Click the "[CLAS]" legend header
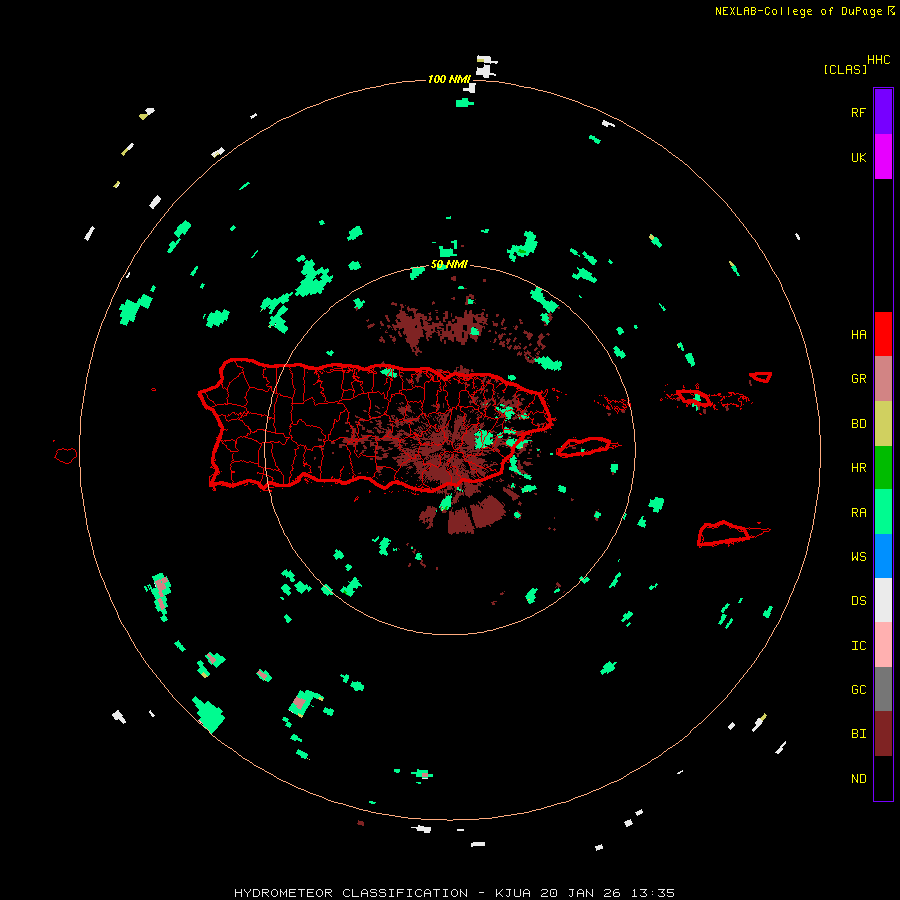This screenshot has height=900, width=900. tap(845, 69)
